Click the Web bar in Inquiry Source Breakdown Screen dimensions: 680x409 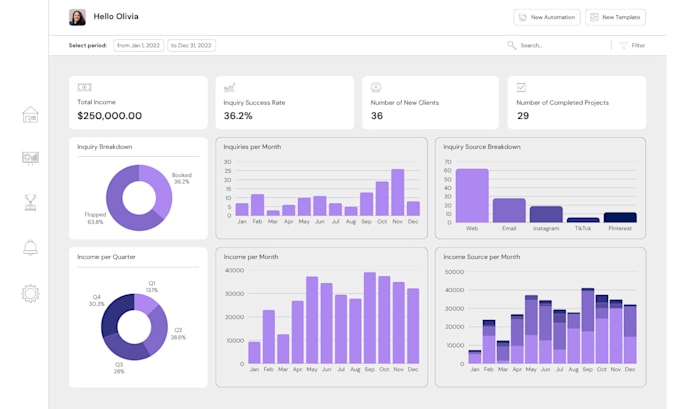[472, 195]
